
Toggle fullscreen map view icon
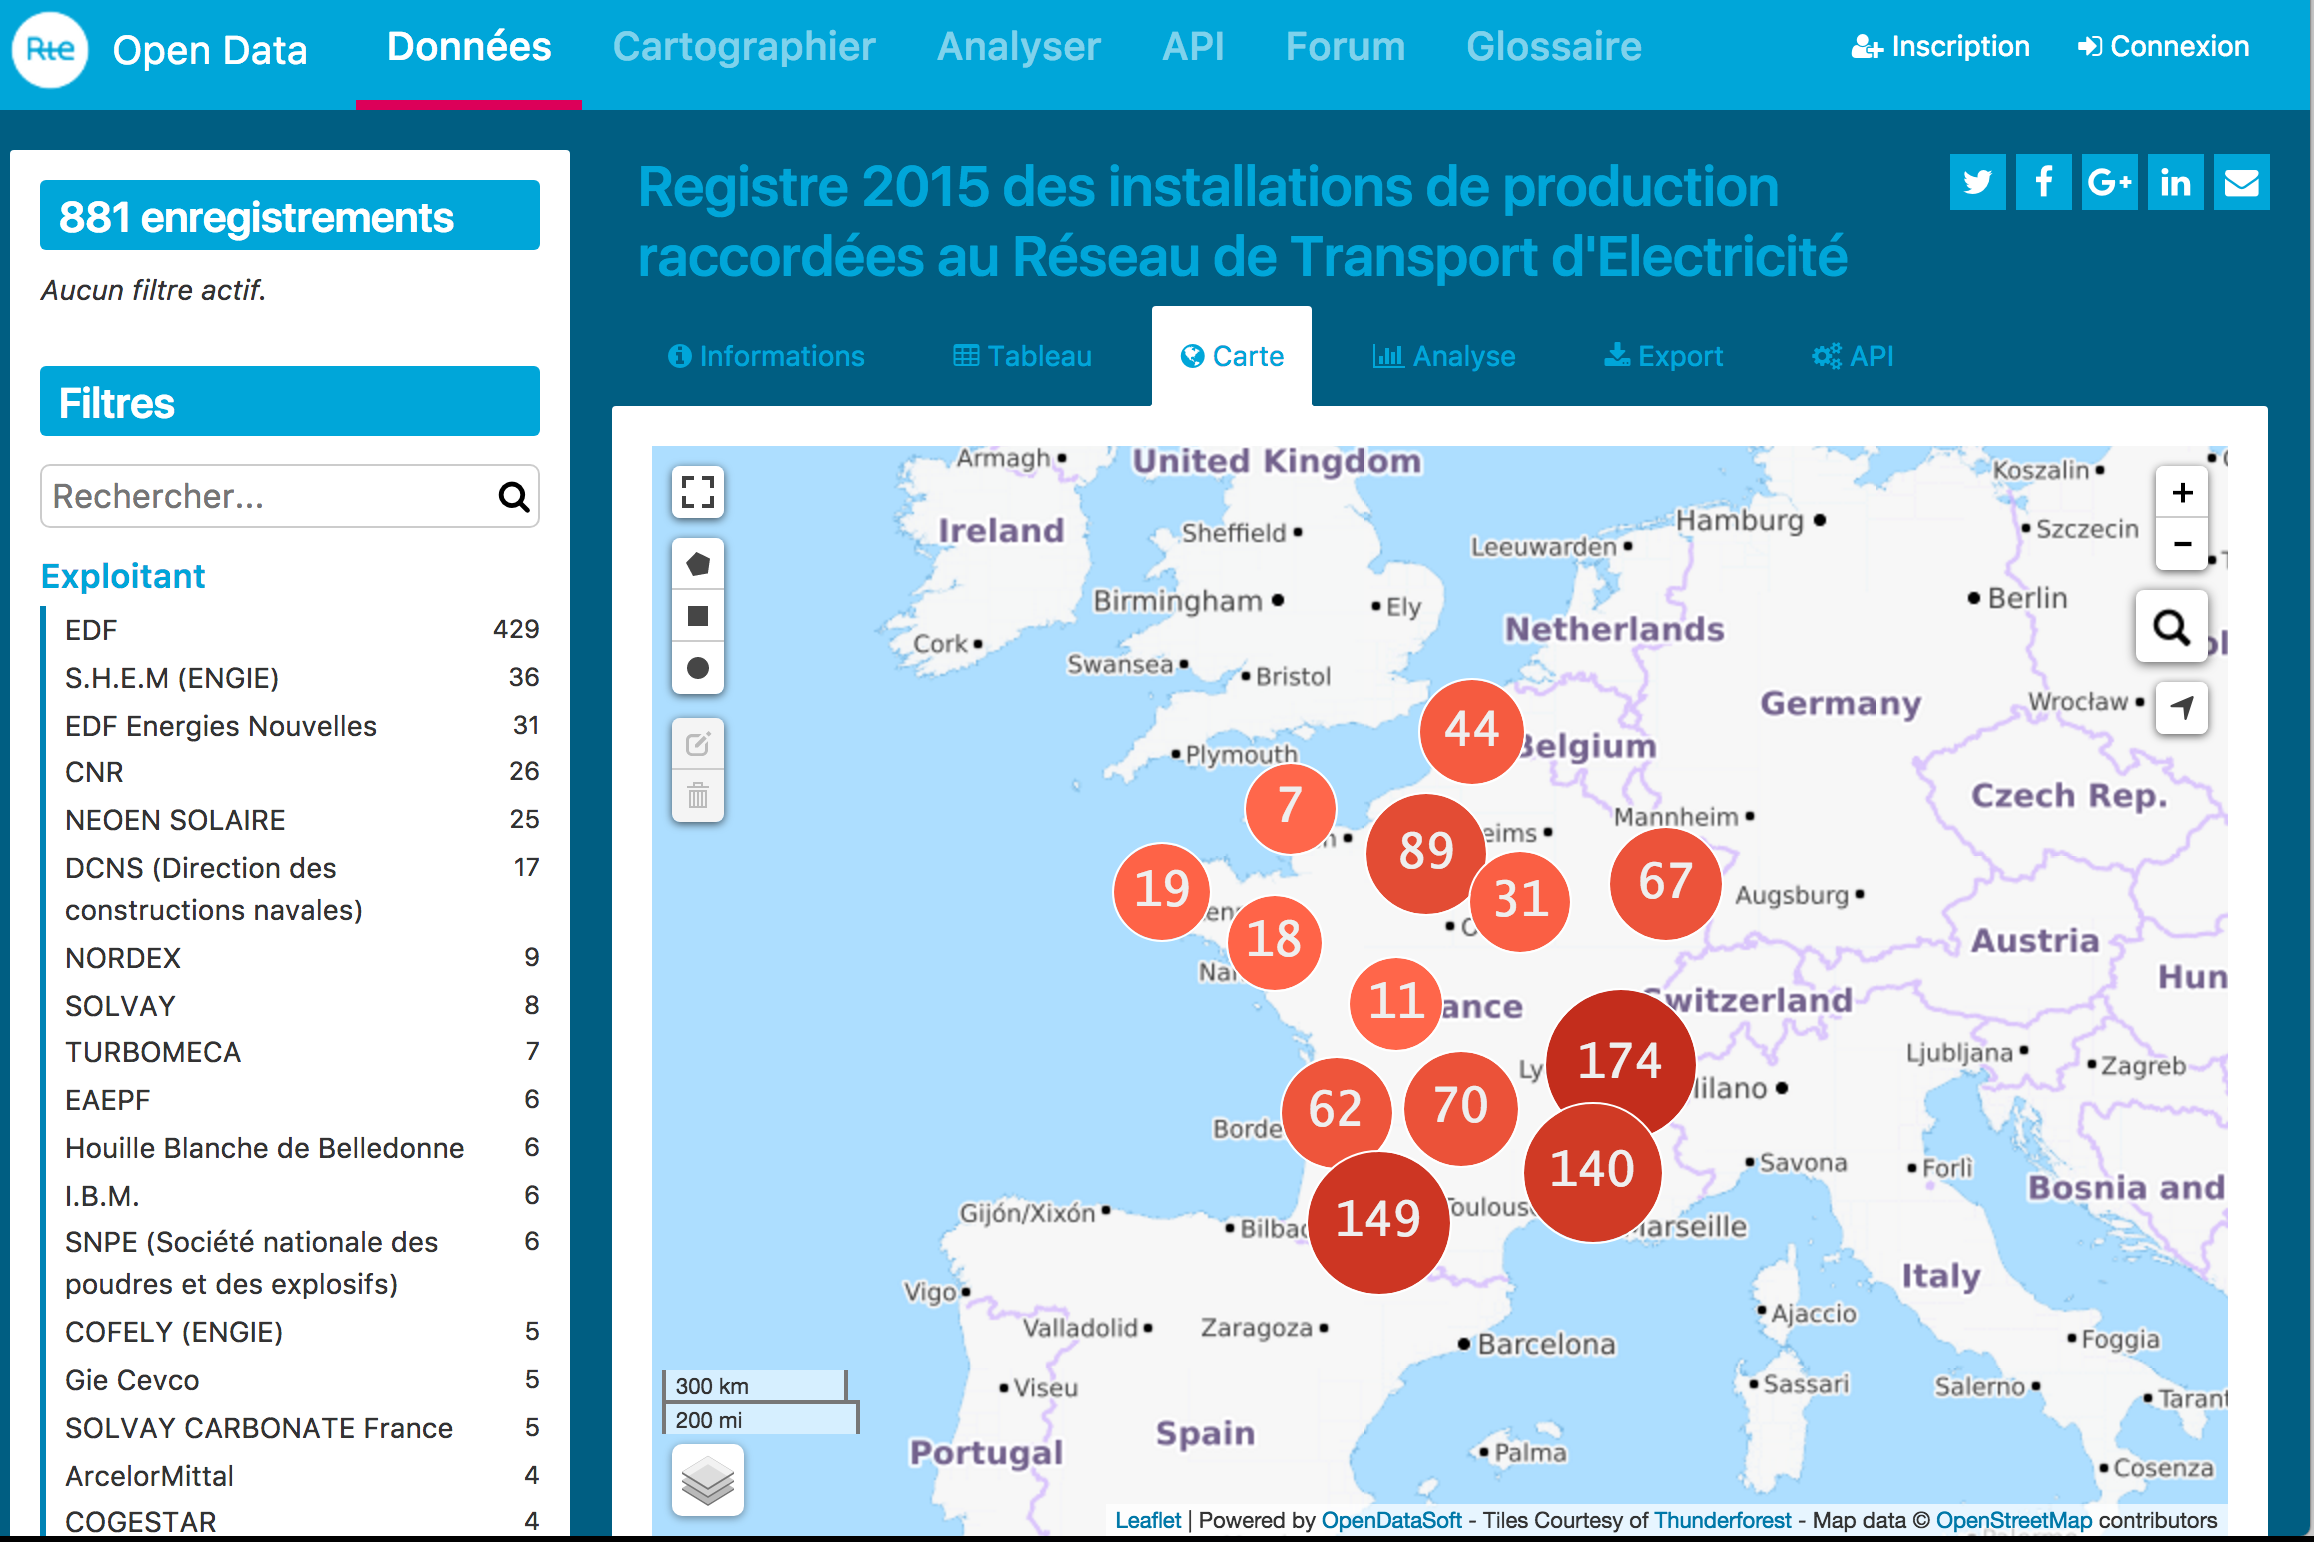698,492
